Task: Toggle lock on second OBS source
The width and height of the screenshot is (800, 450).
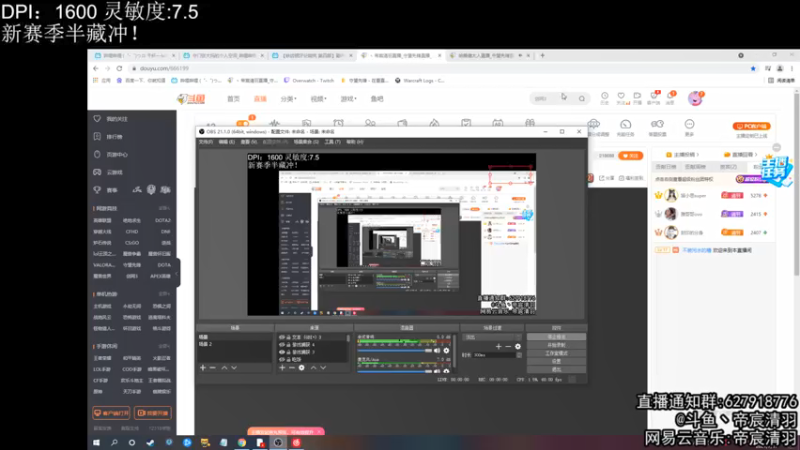Action: point(288,345)
